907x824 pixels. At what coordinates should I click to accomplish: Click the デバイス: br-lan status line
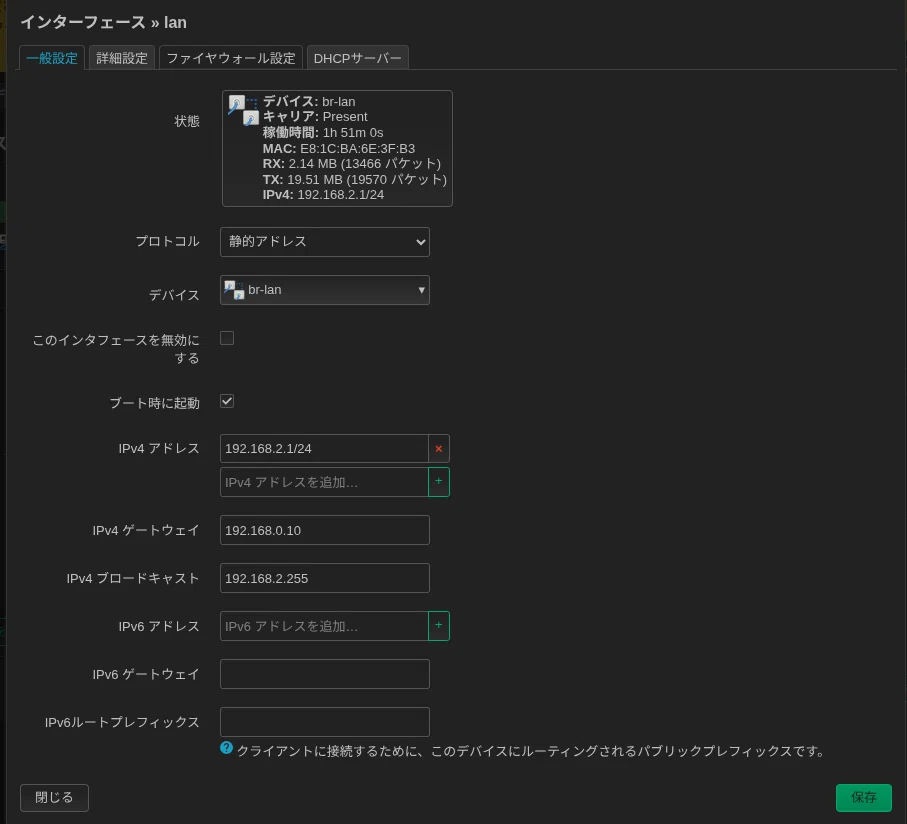click(x=309, y=101)
